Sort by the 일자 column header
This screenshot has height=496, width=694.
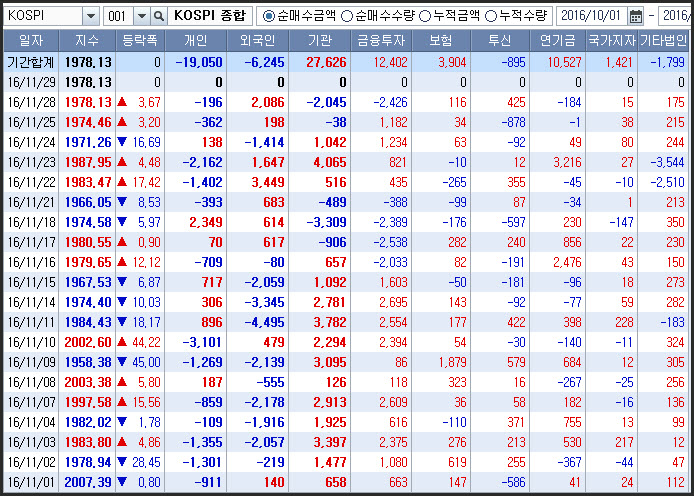(31, 41)
